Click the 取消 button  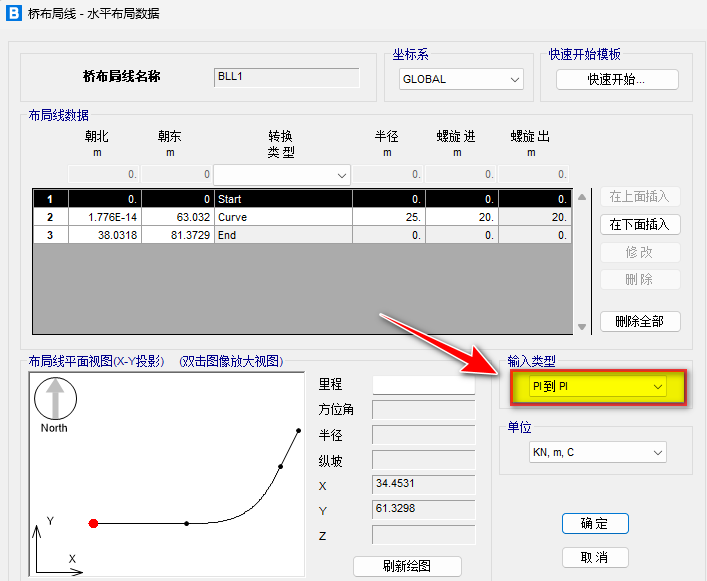[x=594, y=557]
